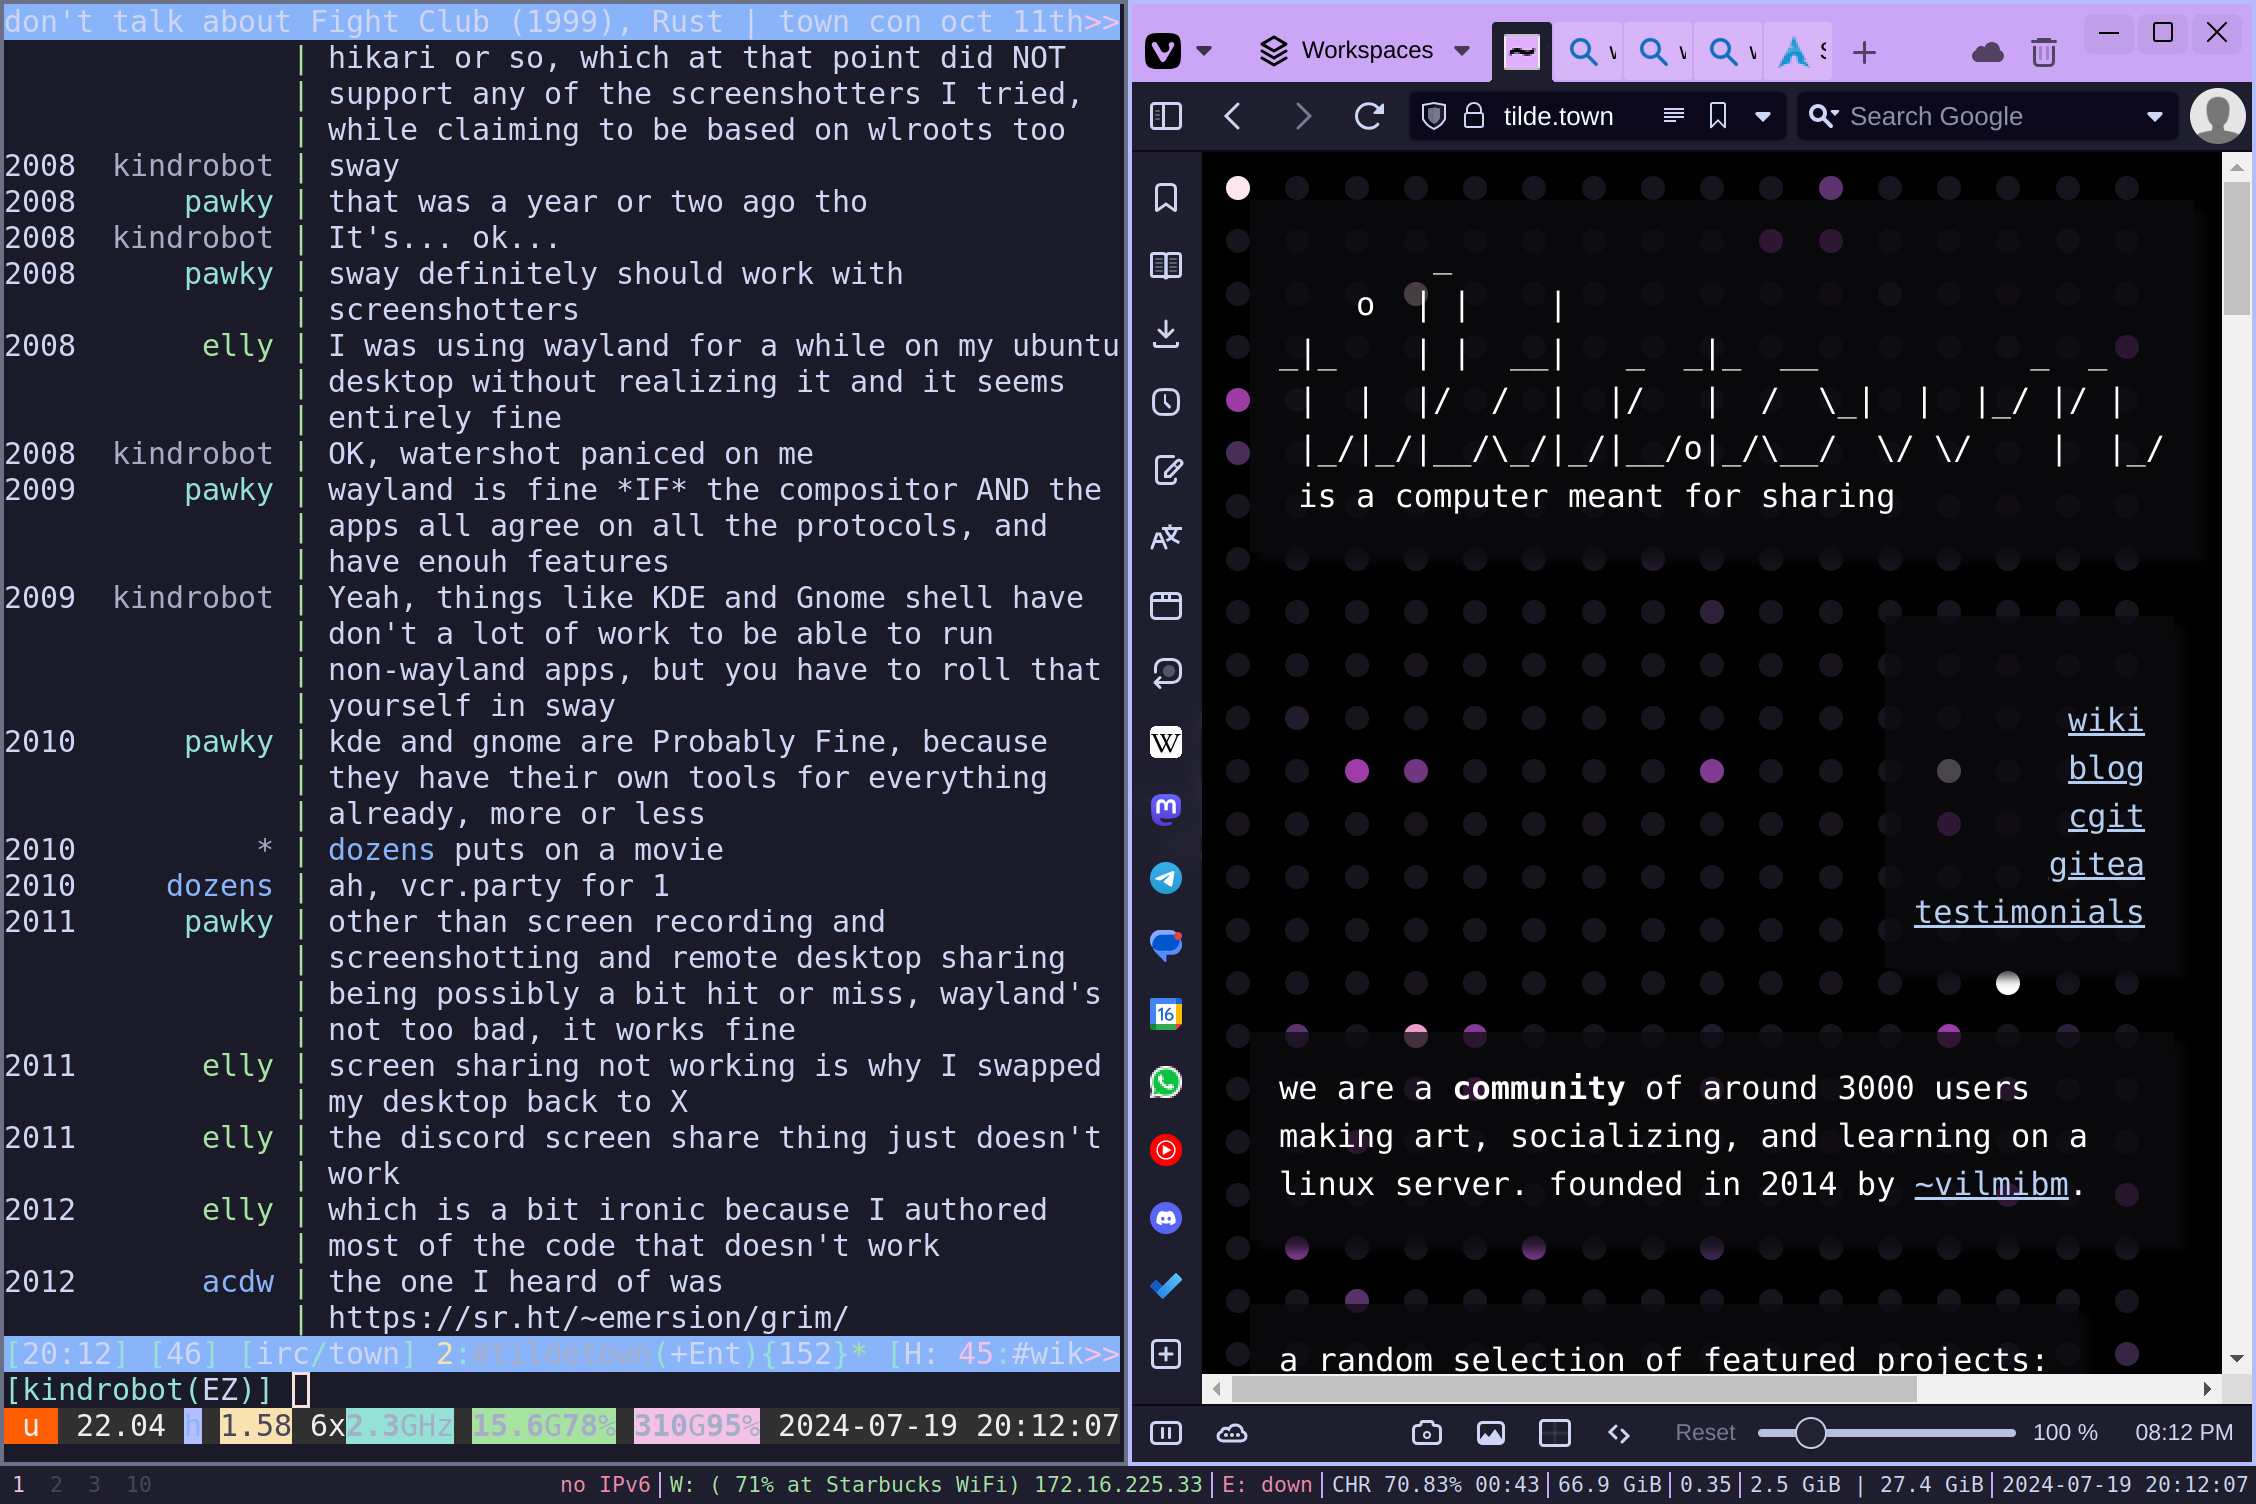The width and height of the screenshot is (2256, 1504).
Task: Toggle the tracker blocker shield
Action: (x=1434, y=117)
